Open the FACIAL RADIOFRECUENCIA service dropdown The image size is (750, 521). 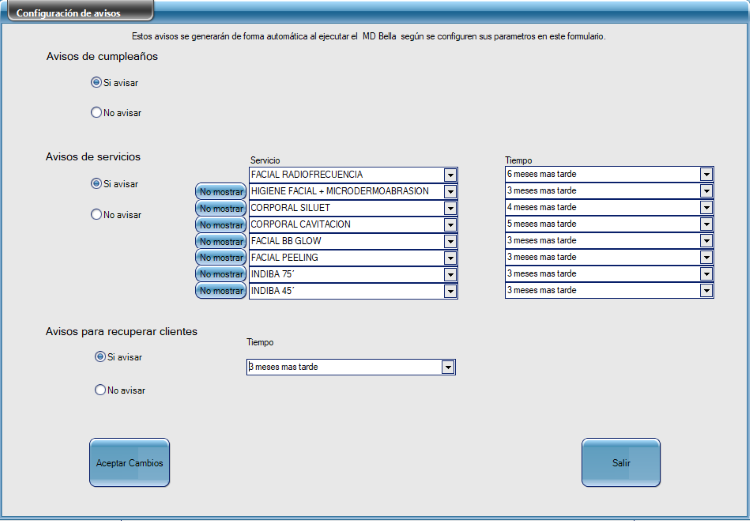click(450, 175)
